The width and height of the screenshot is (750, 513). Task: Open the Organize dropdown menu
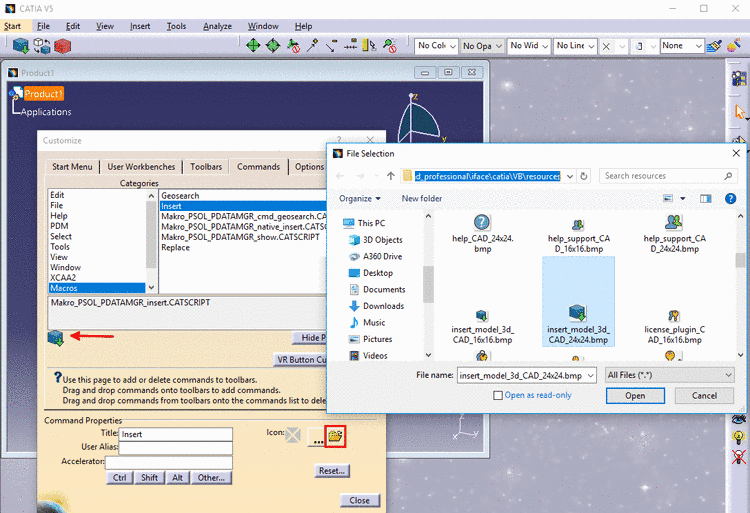click(x=360, y=199)
